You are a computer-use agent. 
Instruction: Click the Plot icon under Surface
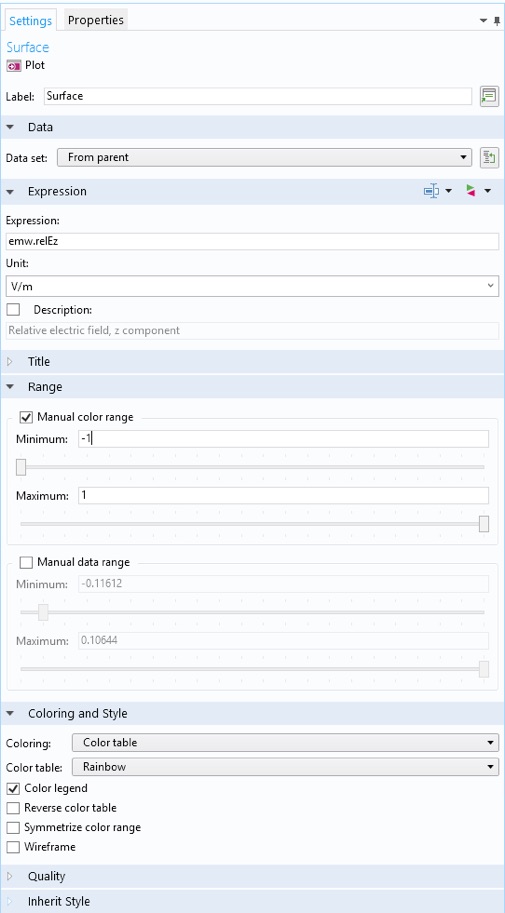[x=13, y=66]
